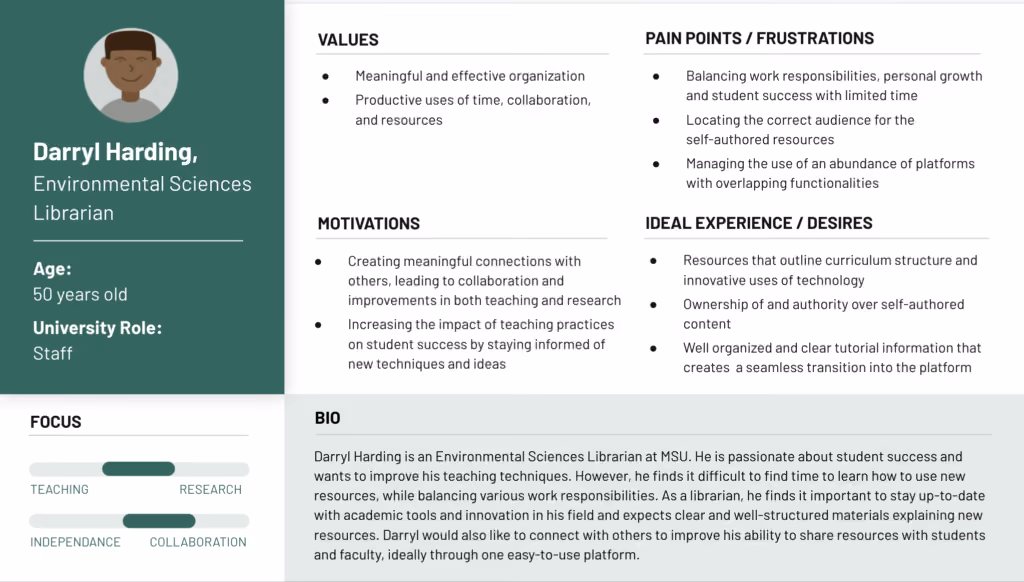Select the VALUES section heading

pyautogui.click(x=348, y=40)
